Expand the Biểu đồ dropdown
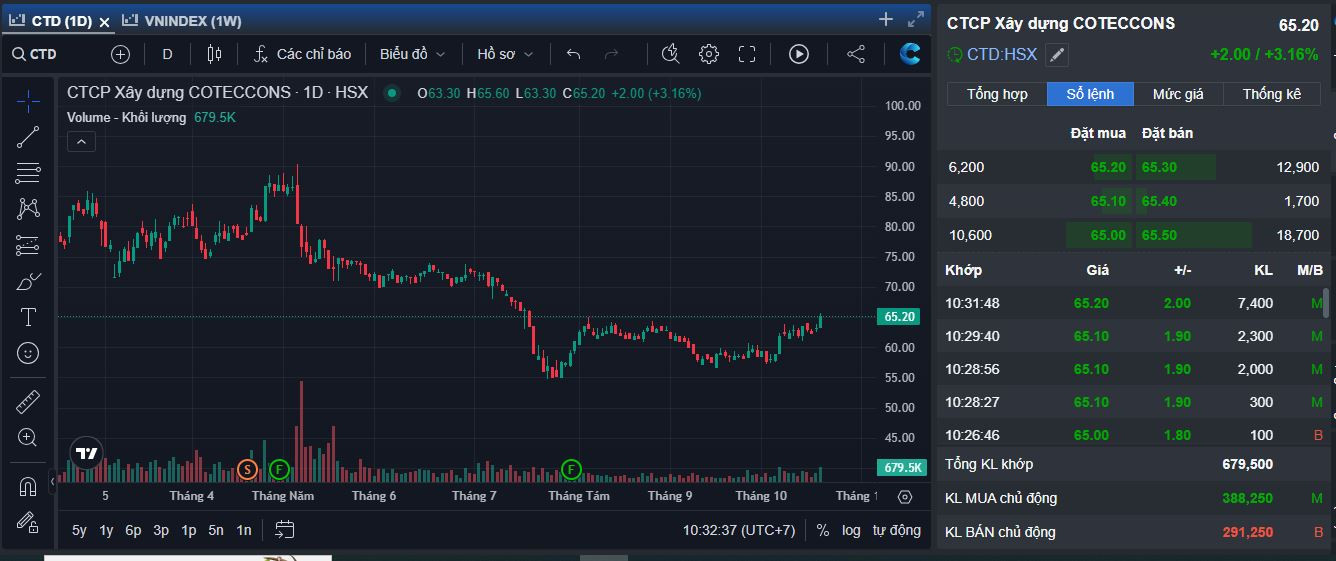The width and height of the screenshot is (1336, 561). 412,54
